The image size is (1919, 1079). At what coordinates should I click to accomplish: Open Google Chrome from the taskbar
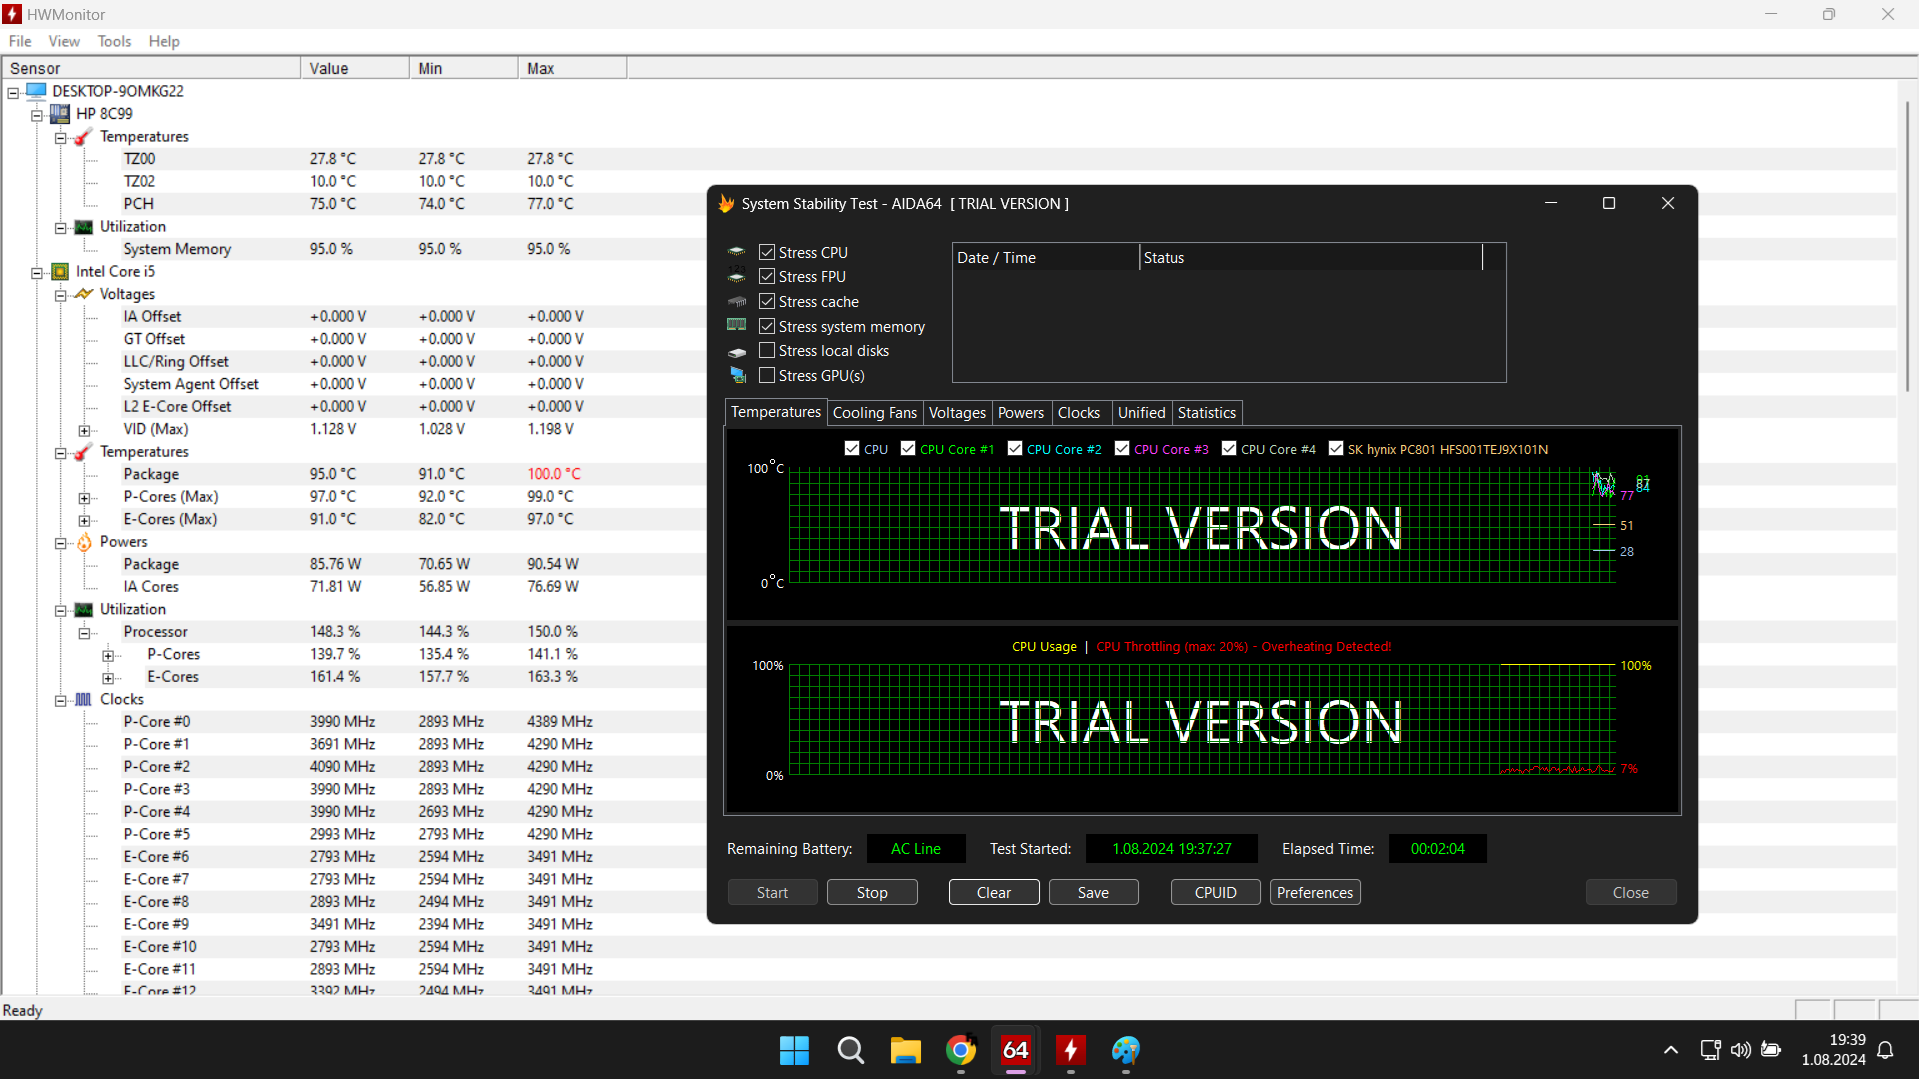pyautogui.click(x=960, y=1050)
